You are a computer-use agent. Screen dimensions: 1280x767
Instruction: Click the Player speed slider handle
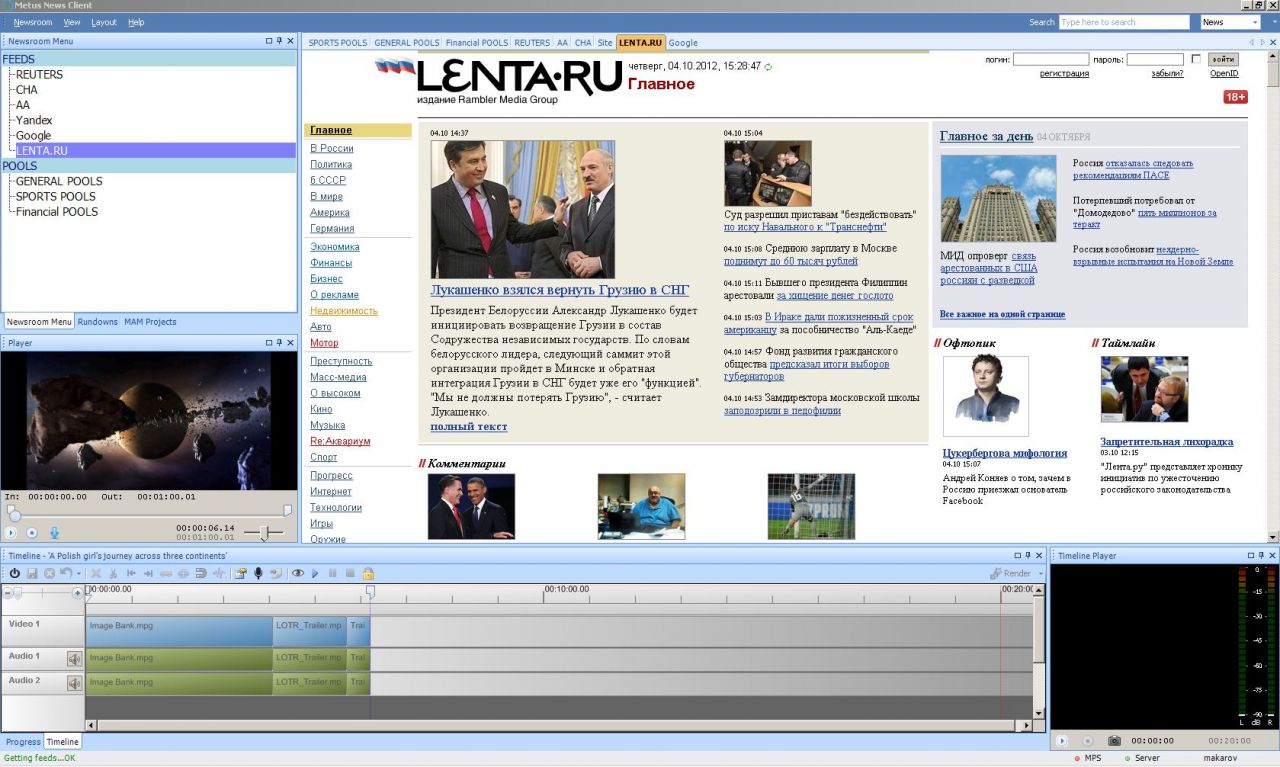[264, 533]
